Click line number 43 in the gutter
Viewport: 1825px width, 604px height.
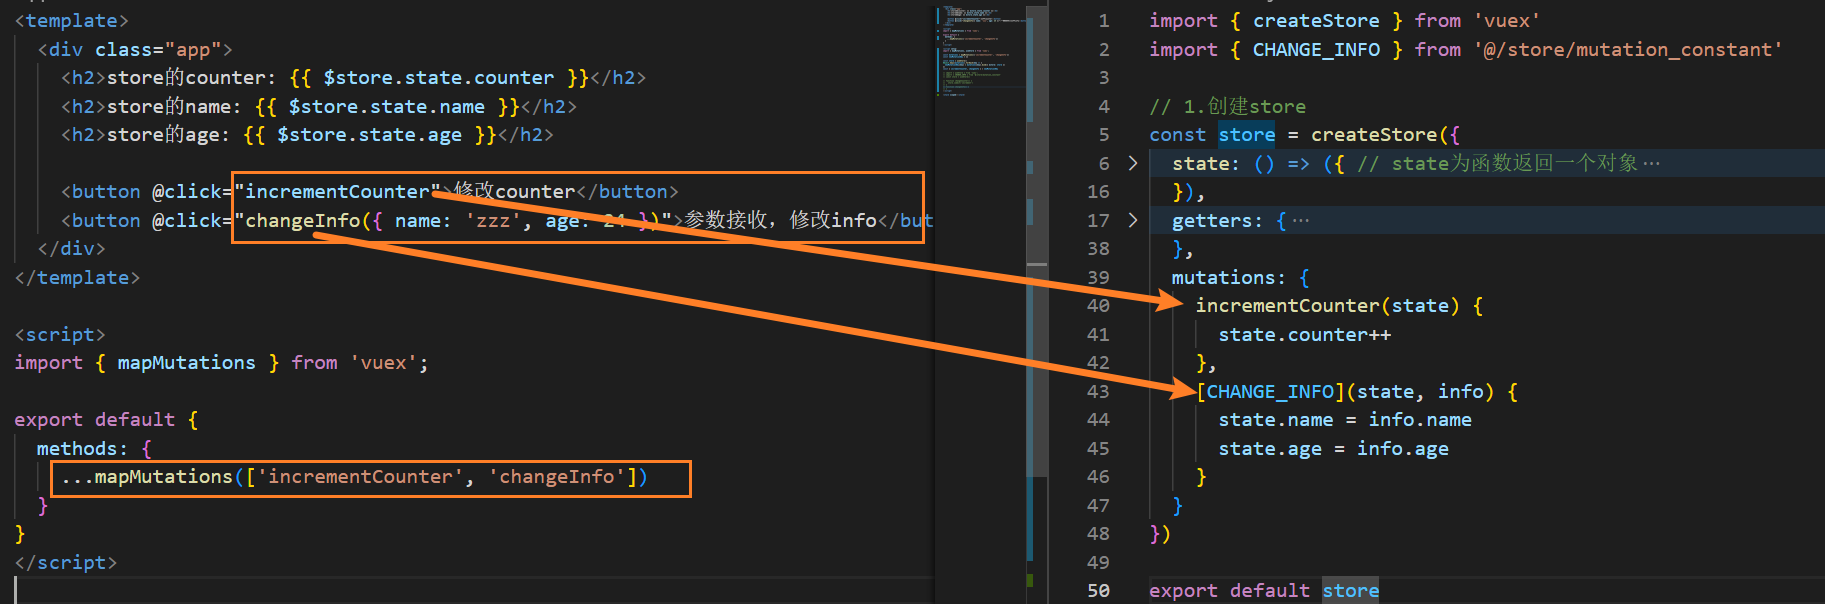pyautogui.click(x=1098, y=392)
